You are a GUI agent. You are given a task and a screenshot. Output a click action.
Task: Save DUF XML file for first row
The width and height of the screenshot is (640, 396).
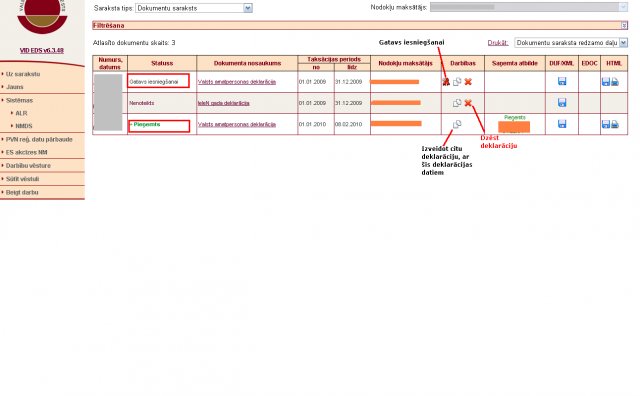point(562,81)
